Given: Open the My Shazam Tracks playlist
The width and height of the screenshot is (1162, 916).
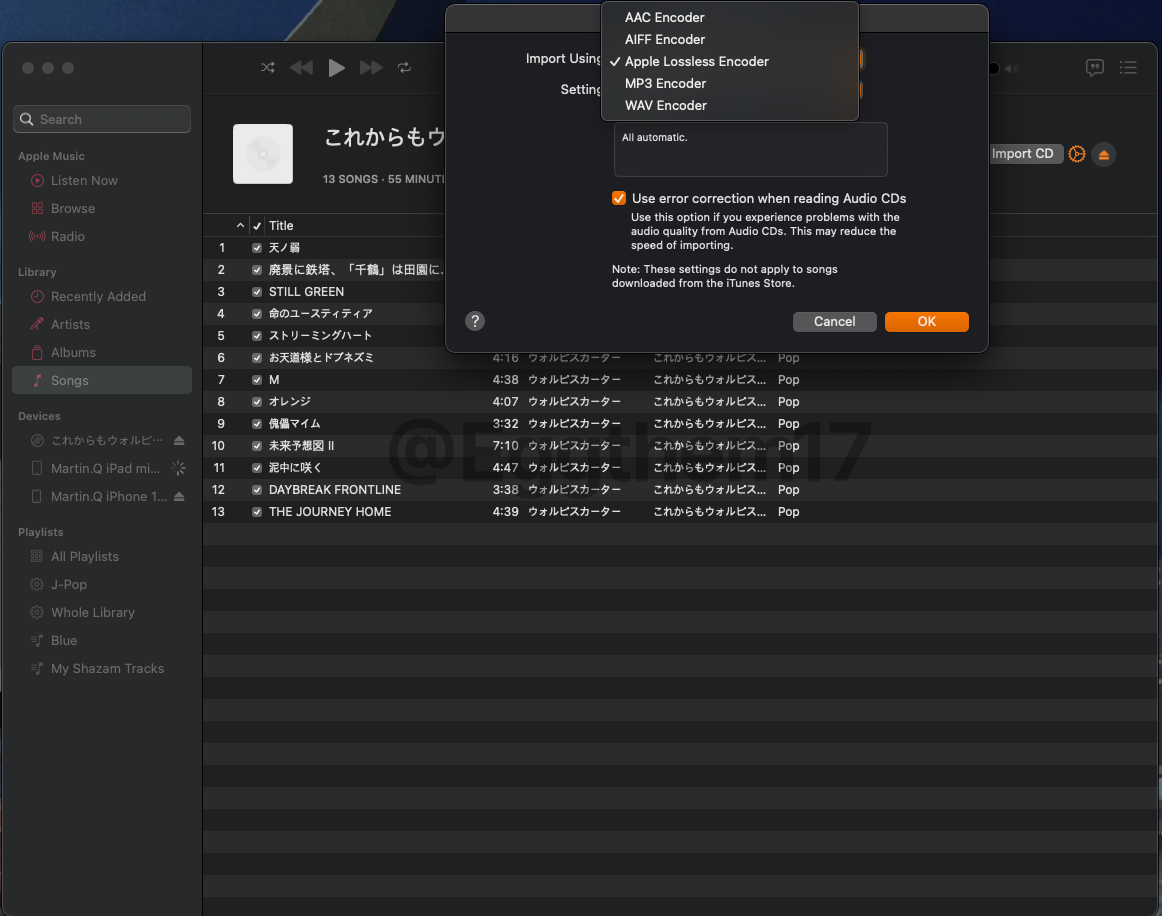Looking at the screenshot, I should click(x=107, y=668).
